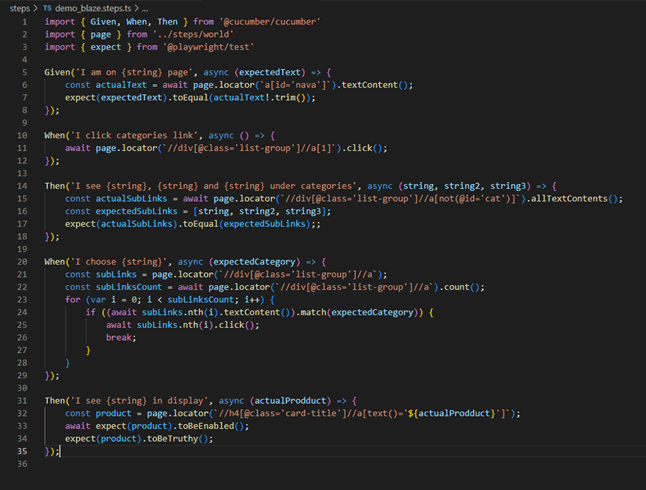Click the trim() call on line 7
This screenshot has width=646, height=490.
291,98
